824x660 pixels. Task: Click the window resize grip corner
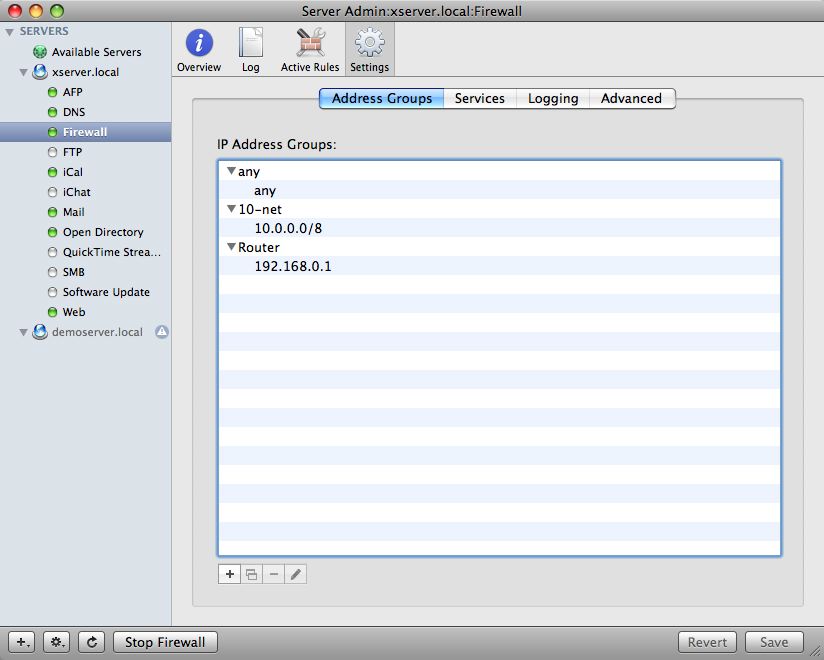tap(816, 652)
